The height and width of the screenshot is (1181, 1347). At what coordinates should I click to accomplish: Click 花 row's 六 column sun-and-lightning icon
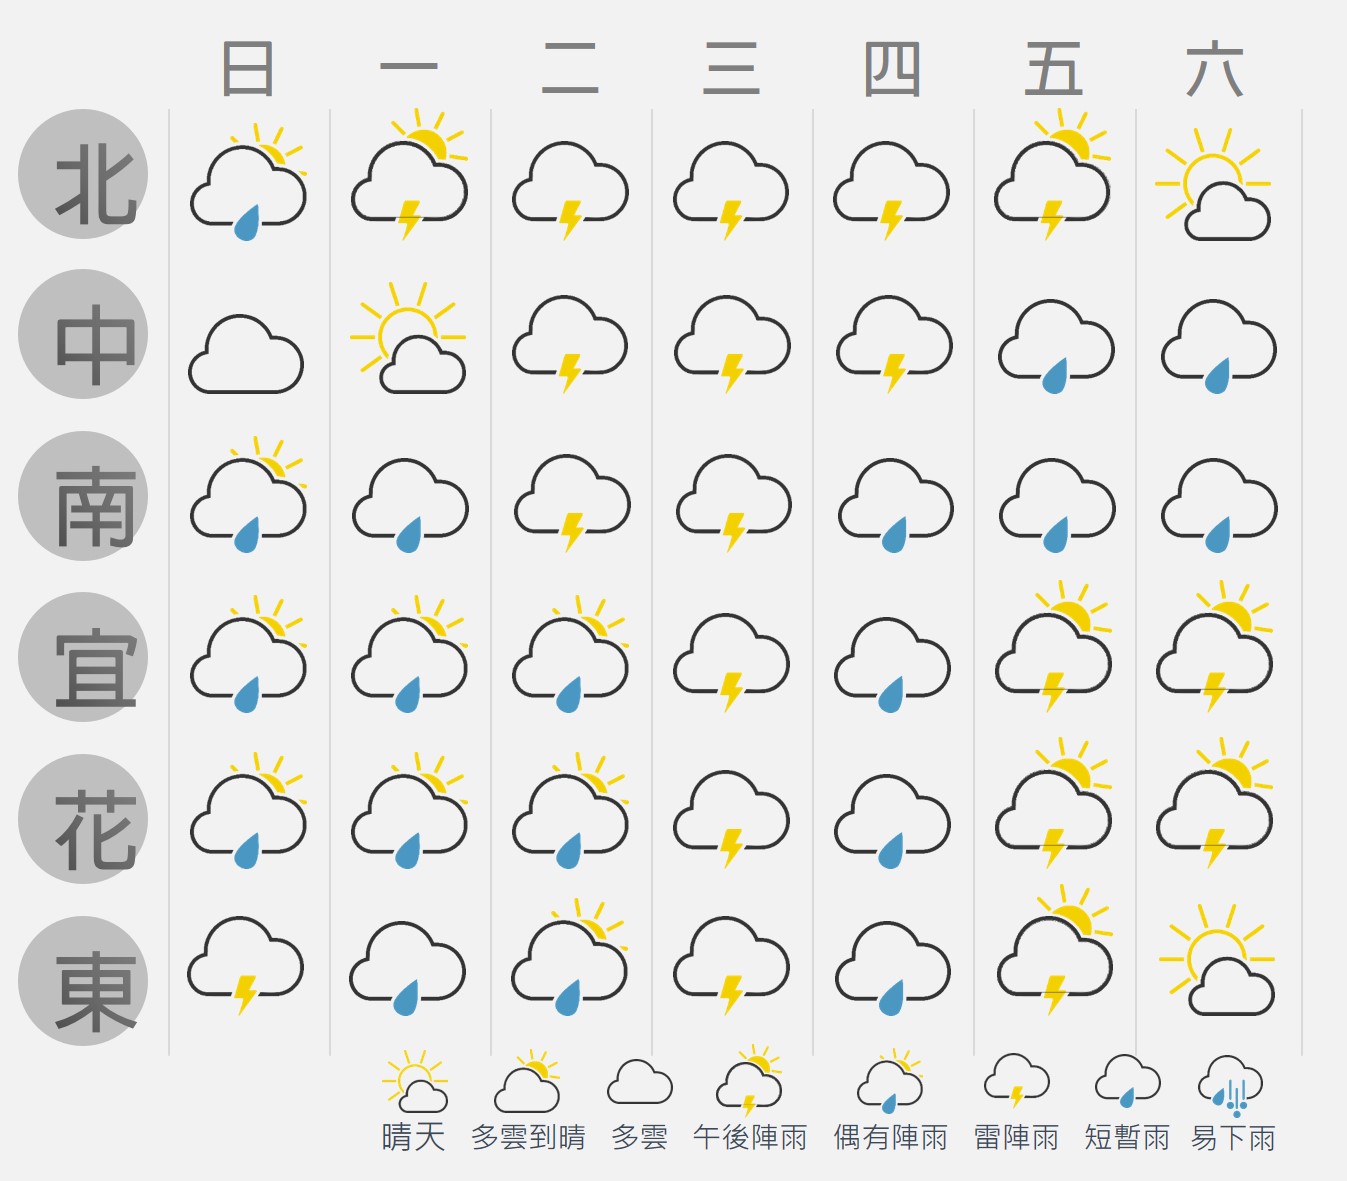[x=1215, y=803]
